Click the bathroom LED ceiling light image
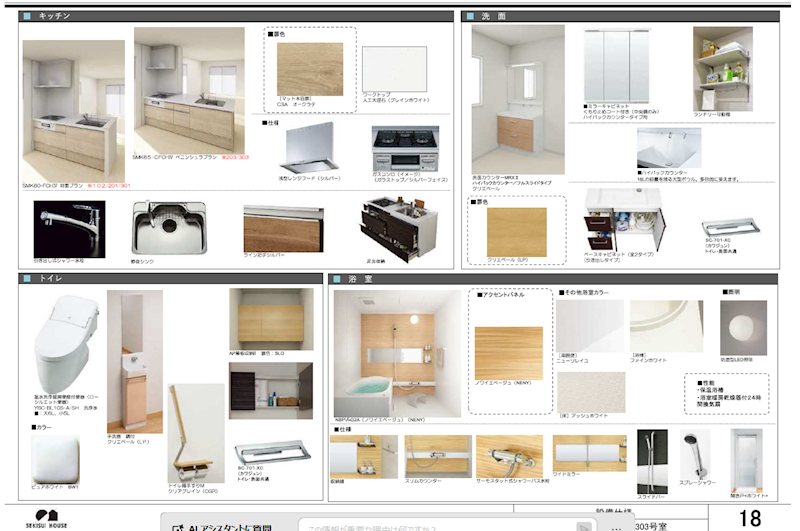This screenshot has height=531, width=800. (743, 328)
